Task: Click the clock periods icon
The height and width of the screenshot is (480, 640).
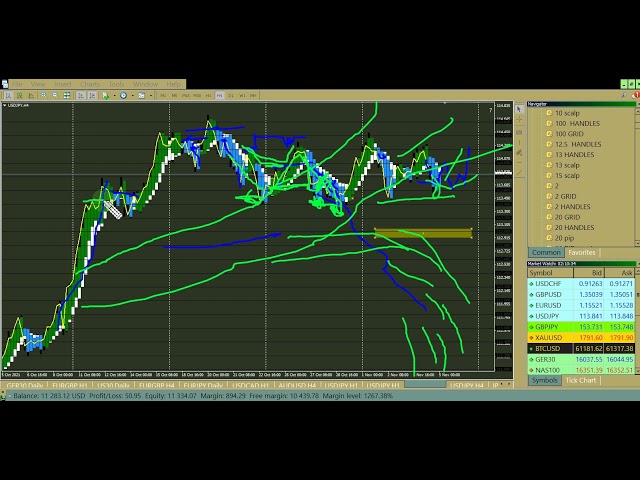Action: [x=124, y=96]
